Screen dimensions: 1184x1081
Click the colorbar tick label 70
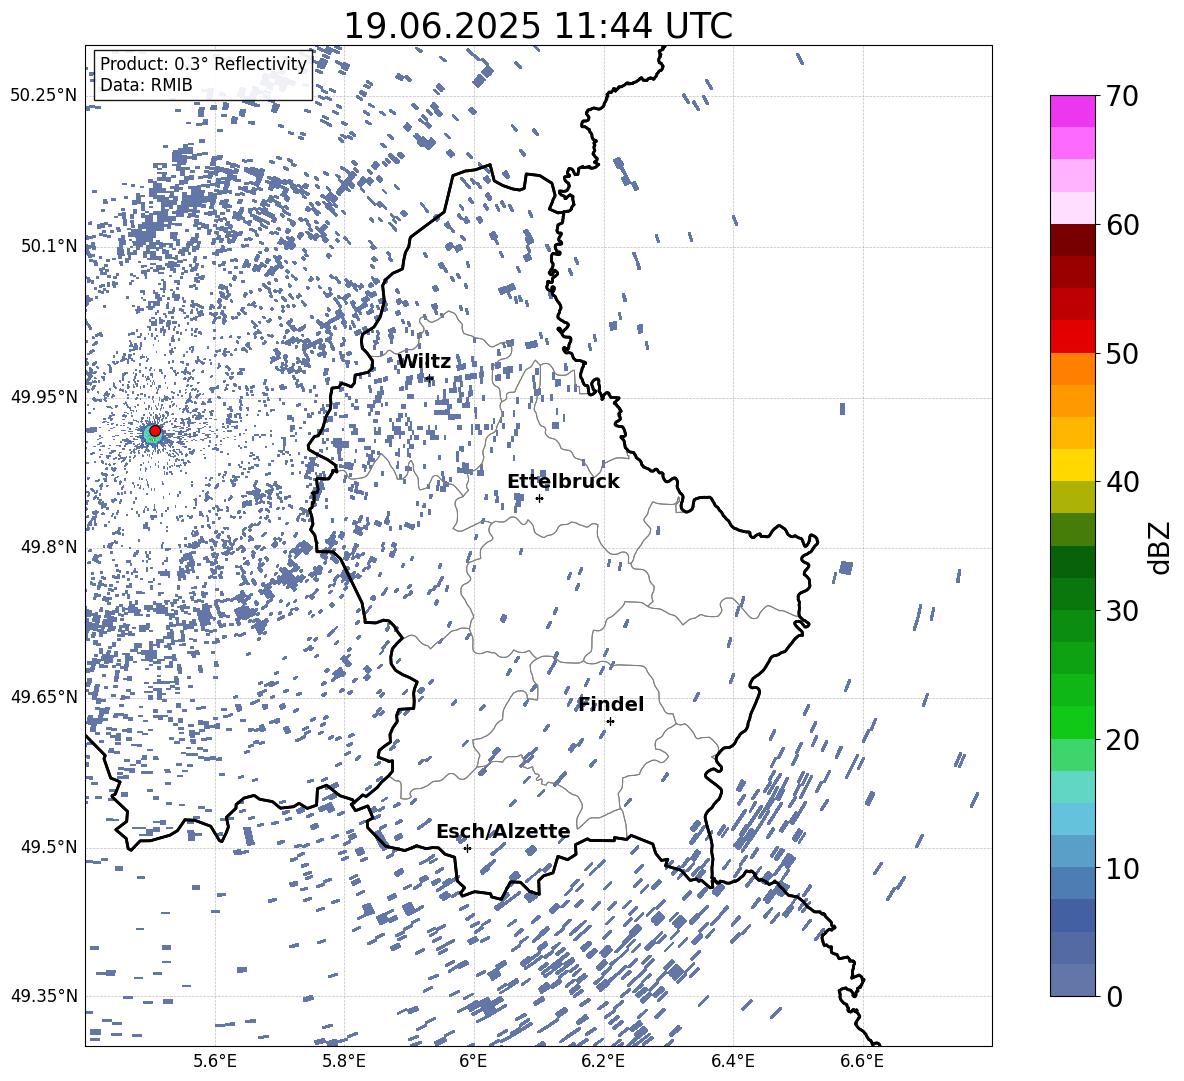pos(1122,97)
